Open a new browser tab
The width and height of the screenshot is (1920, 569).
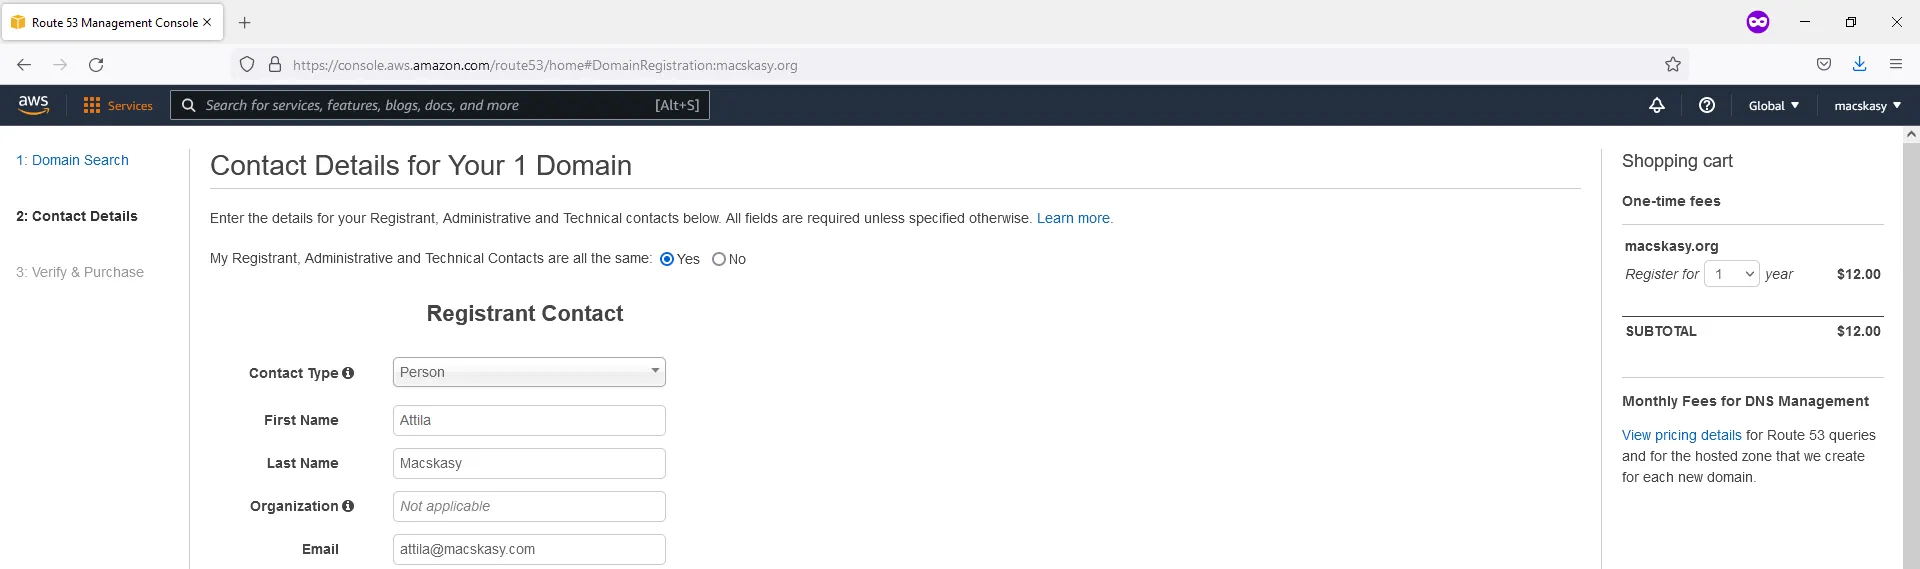tap(245, 22)
